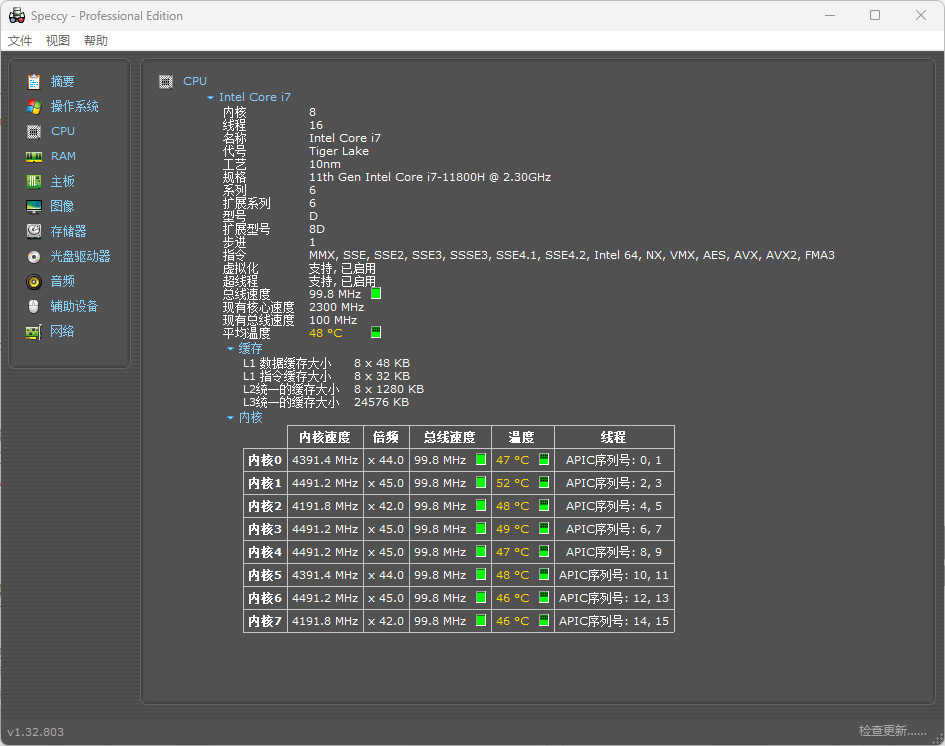Click the green bus speed indicator beside 总线速度 99.8 MHz
This screenshot has height=746, width=945.
click(376, 293)
